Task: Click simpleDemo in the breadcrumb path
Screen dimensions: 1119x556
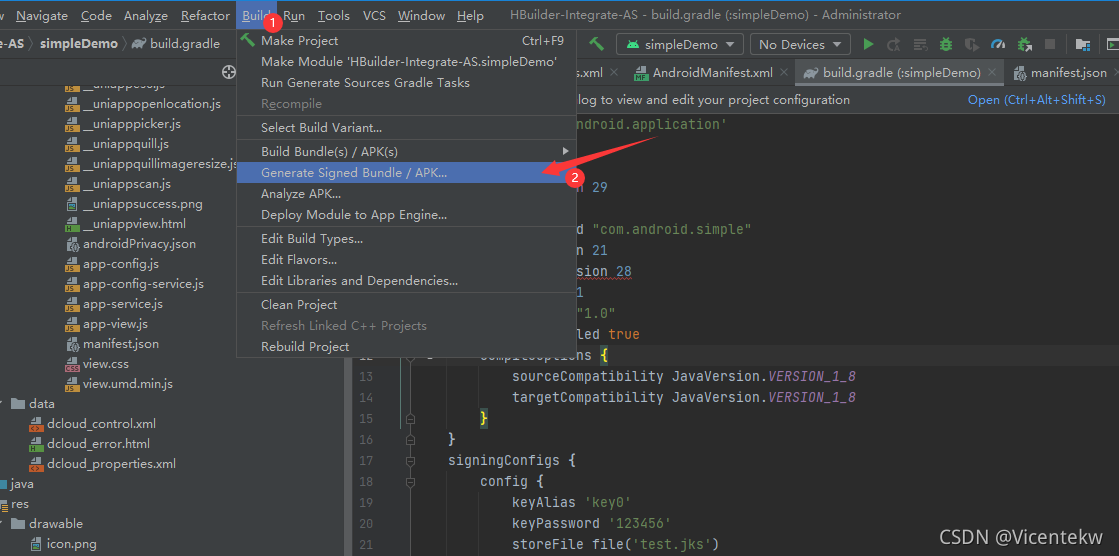Action: click(x=79, y=44)
